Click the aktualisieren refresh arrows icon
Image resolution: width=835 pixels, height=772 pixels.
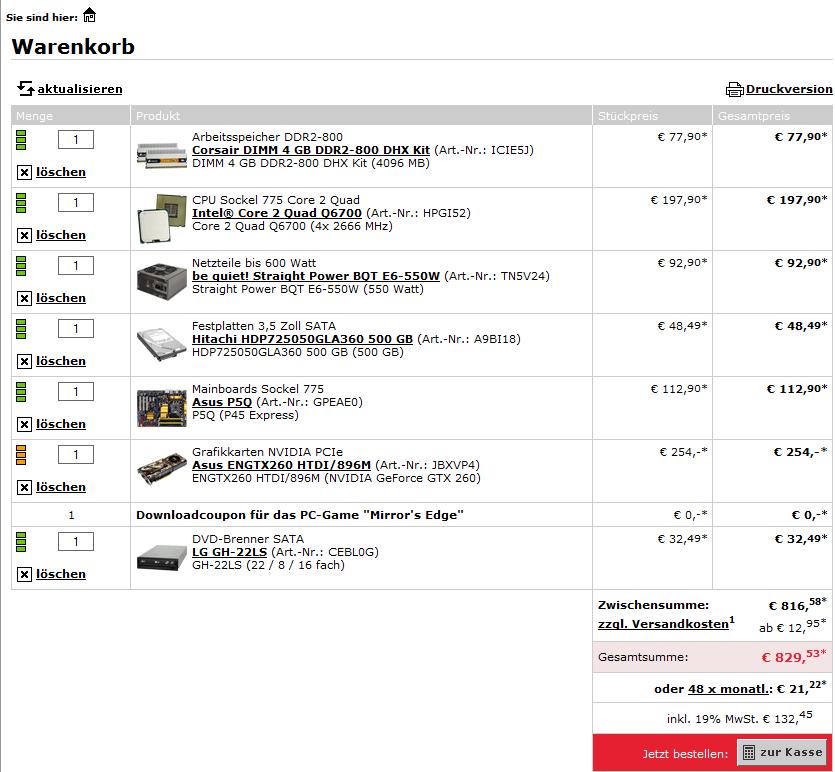click(x=25, y=88)
